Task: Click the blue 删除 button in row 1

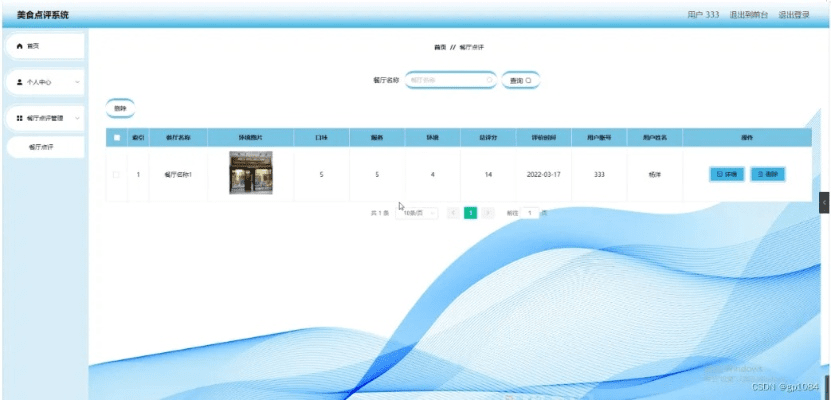Action: (x=767, y=174)
